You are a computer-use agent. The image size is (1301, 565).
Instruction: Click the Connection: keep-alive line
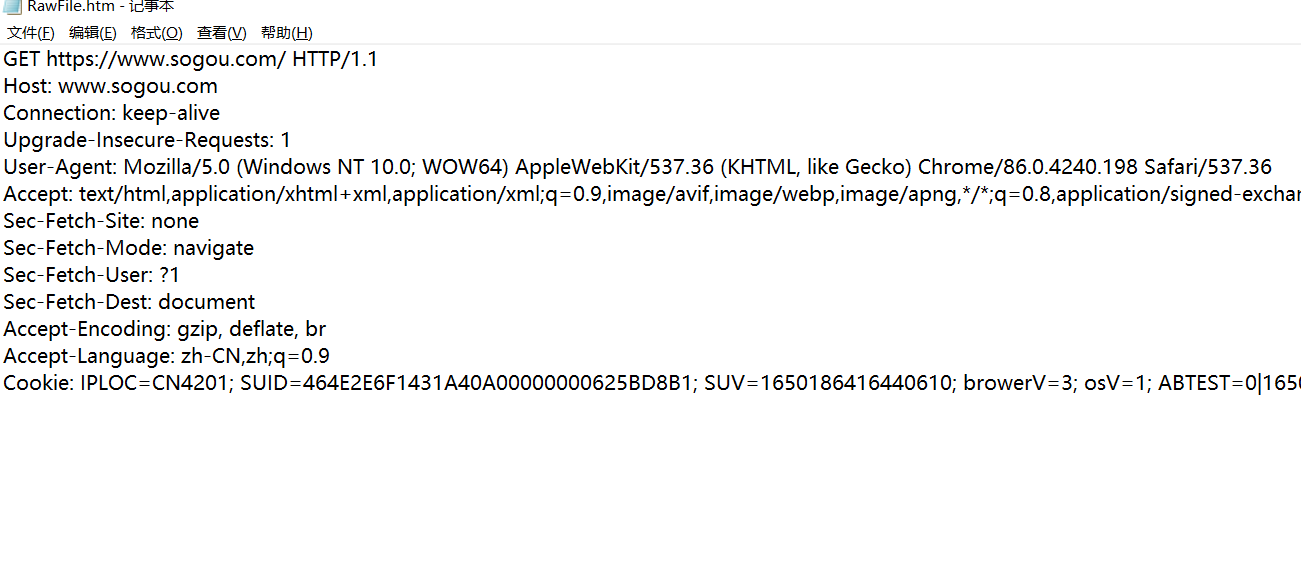click(111, 113)
